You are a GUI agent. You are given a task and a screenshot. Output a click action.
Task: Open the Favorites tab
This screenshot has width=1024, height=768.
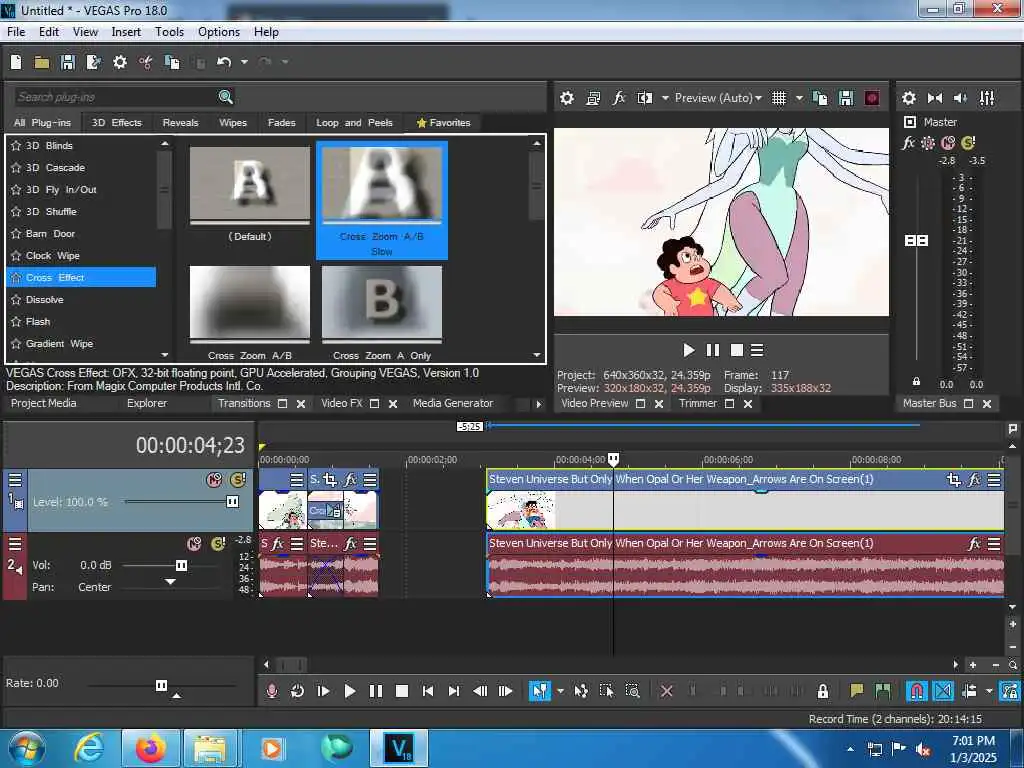coord(443,123)
